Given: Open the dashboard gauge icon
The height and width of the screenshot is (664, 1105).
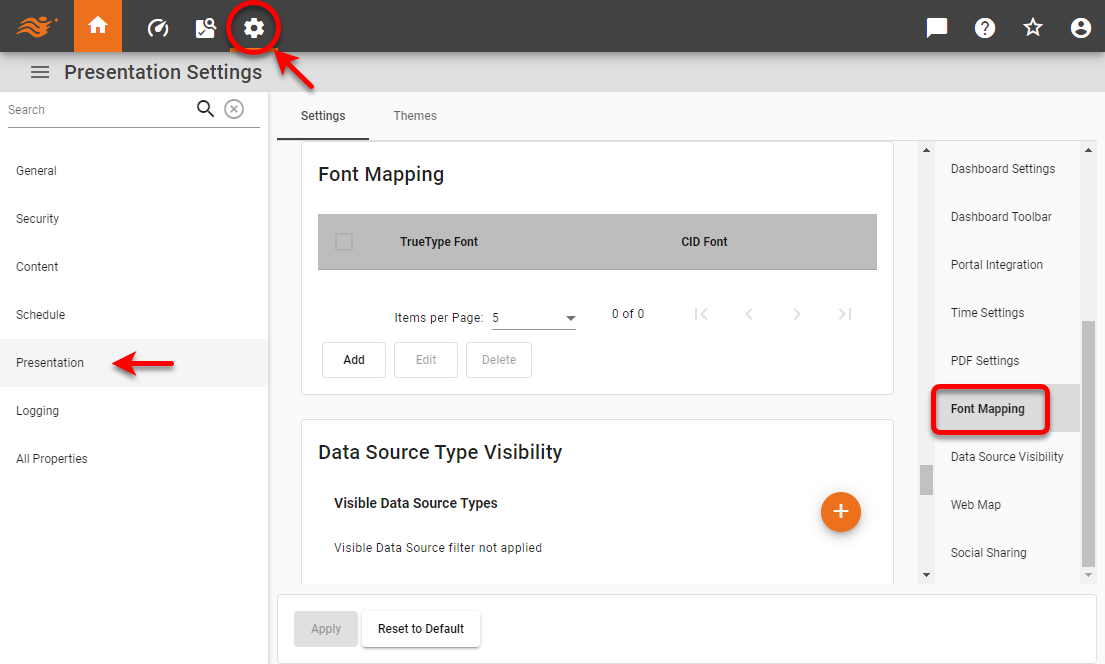Looking at the screenshot, I should [158, 28].
